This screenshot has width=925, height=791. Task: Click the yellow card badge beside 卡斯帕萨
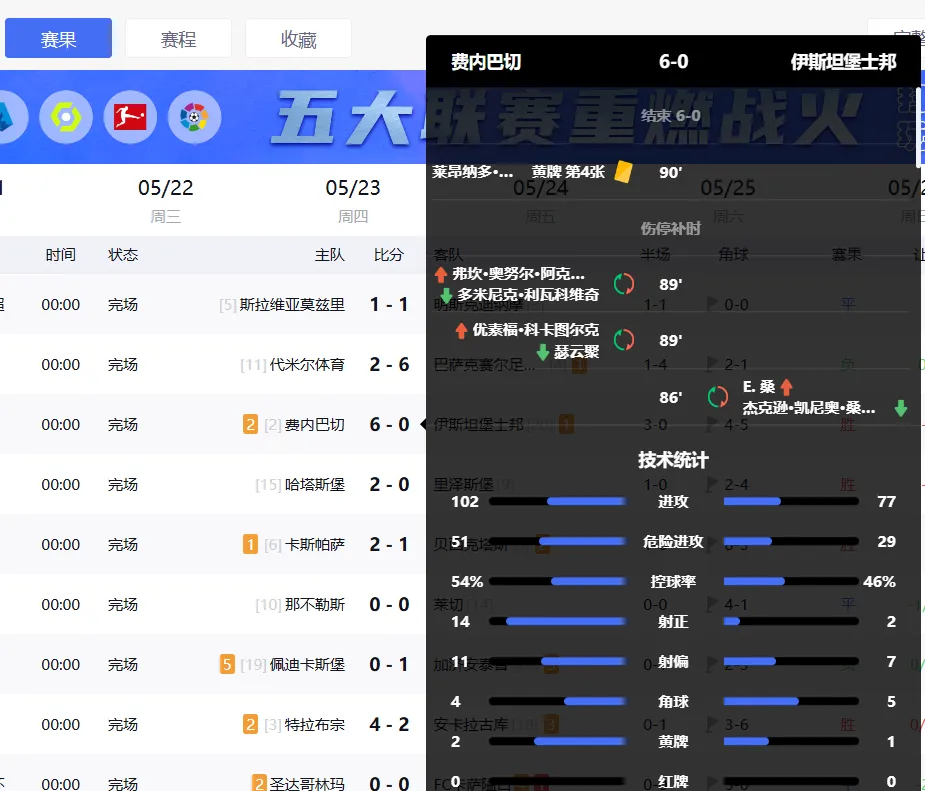250,544
